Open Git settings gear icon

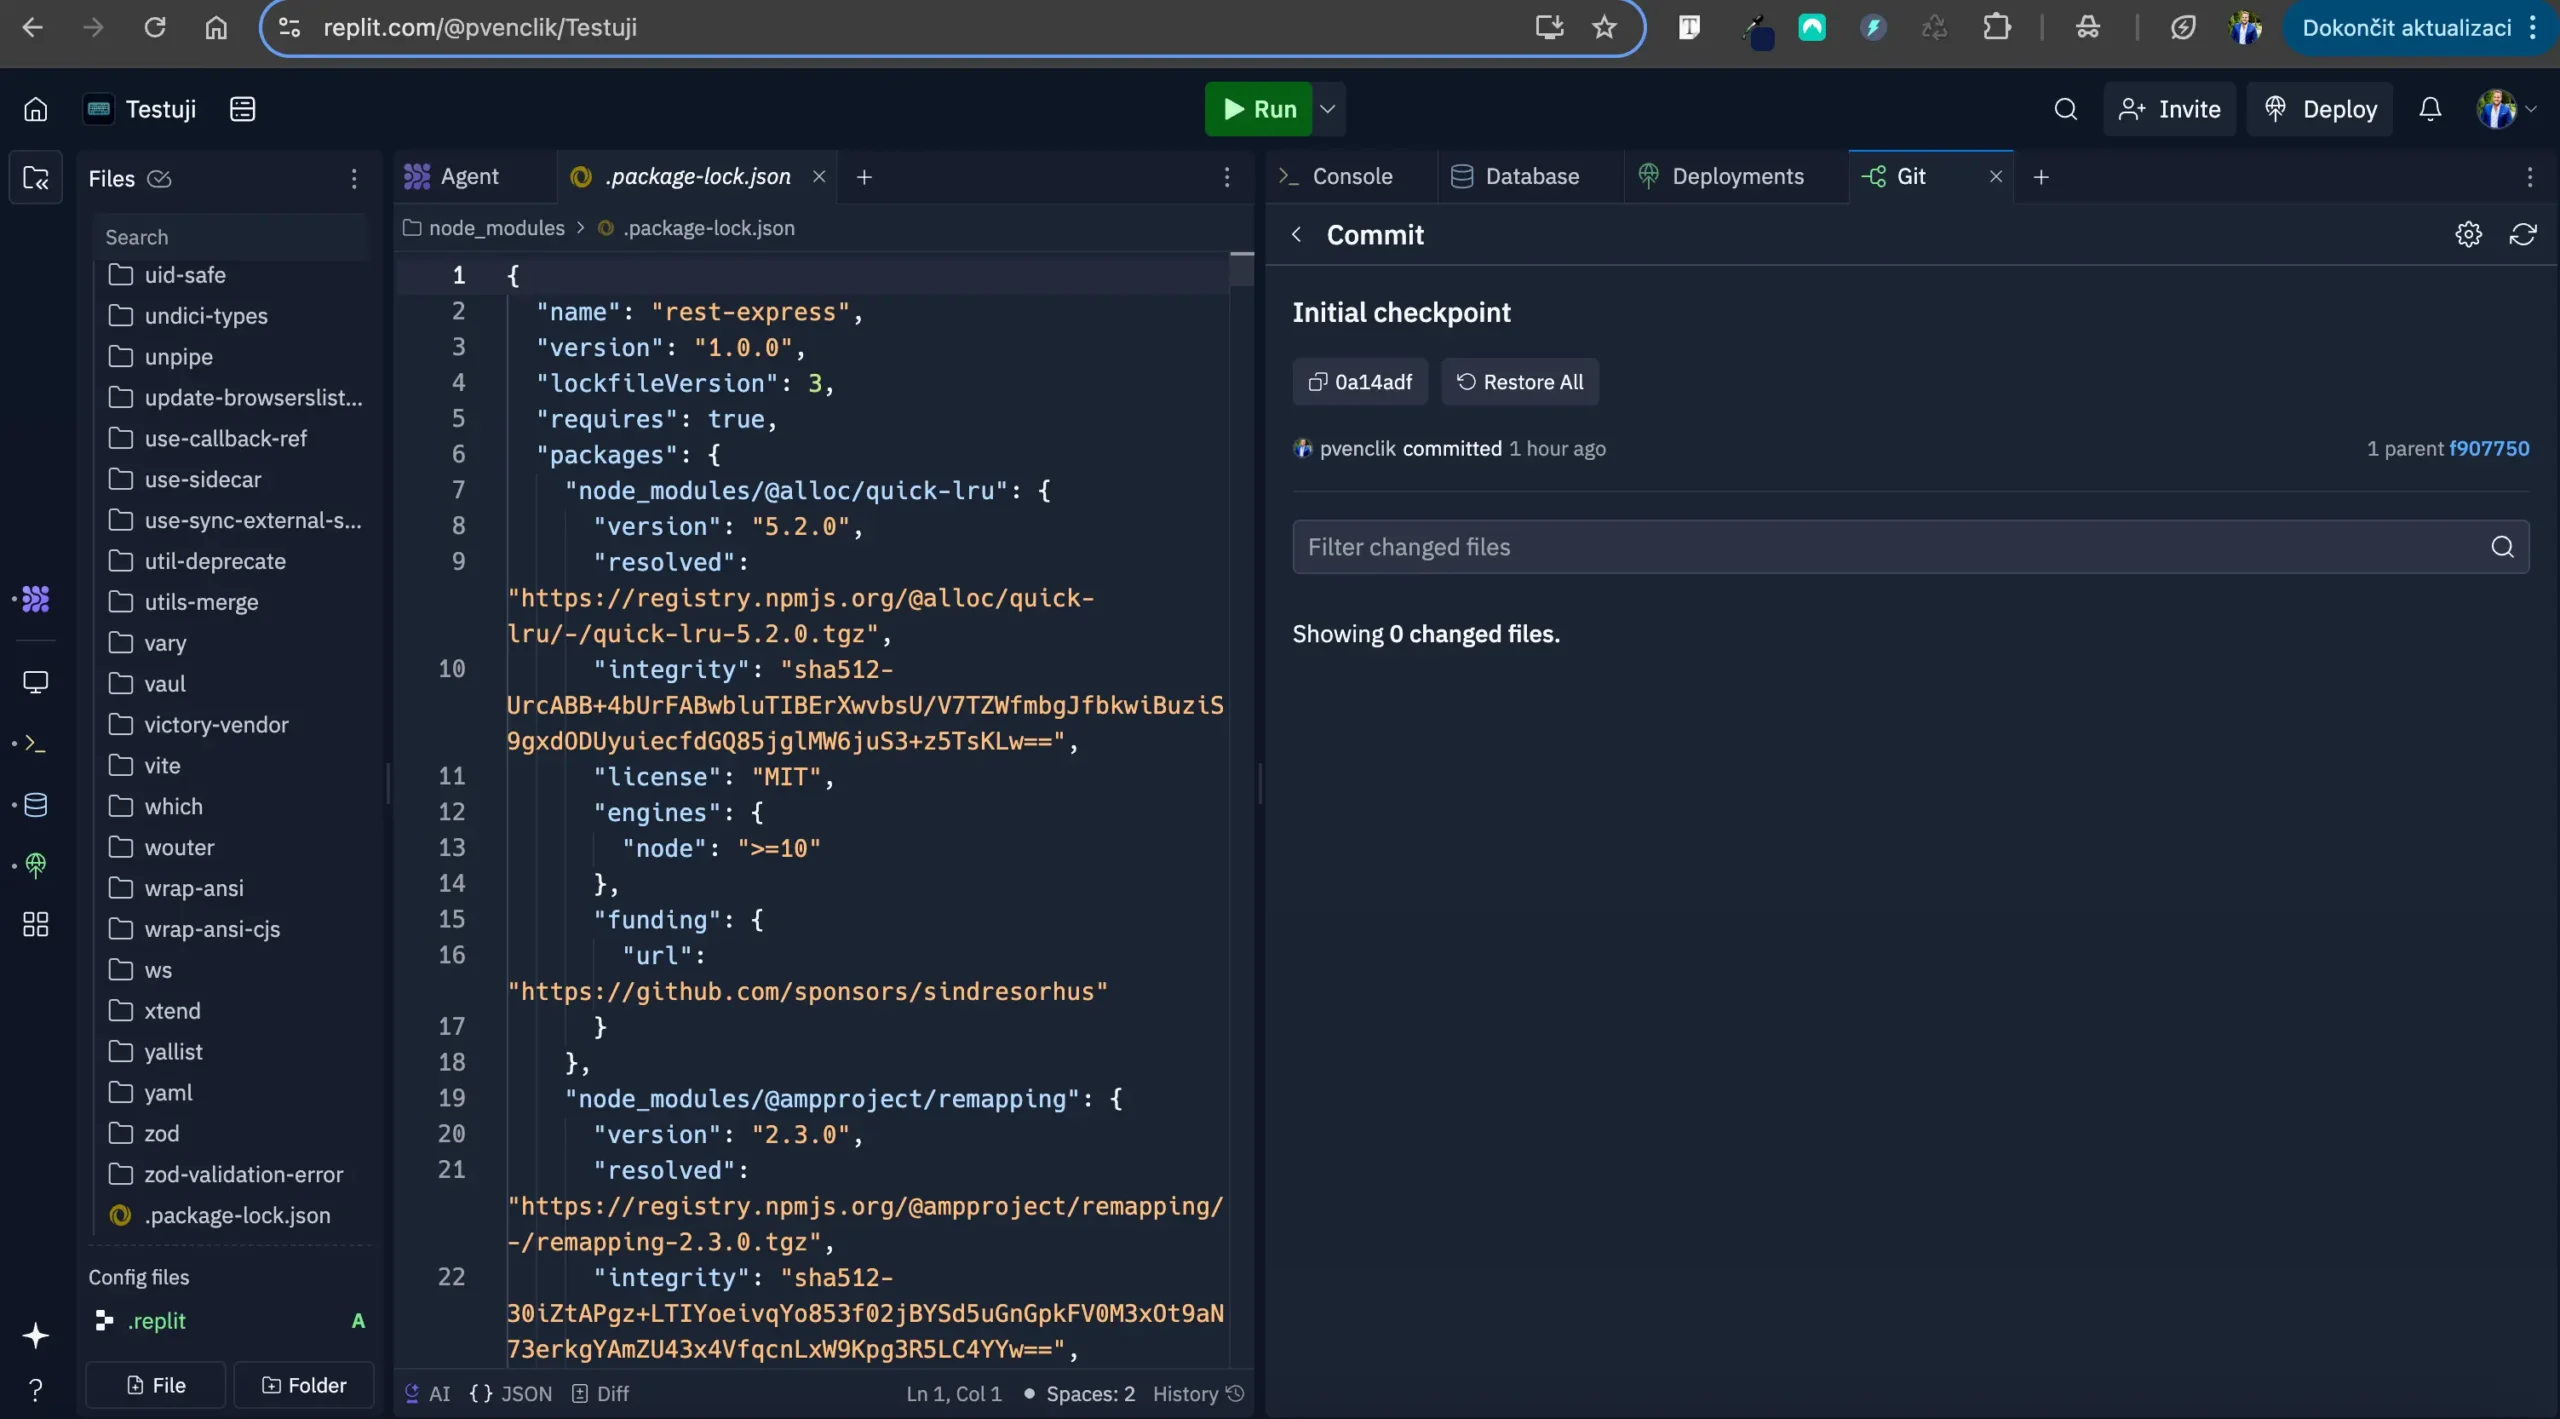click(2468, 234)
